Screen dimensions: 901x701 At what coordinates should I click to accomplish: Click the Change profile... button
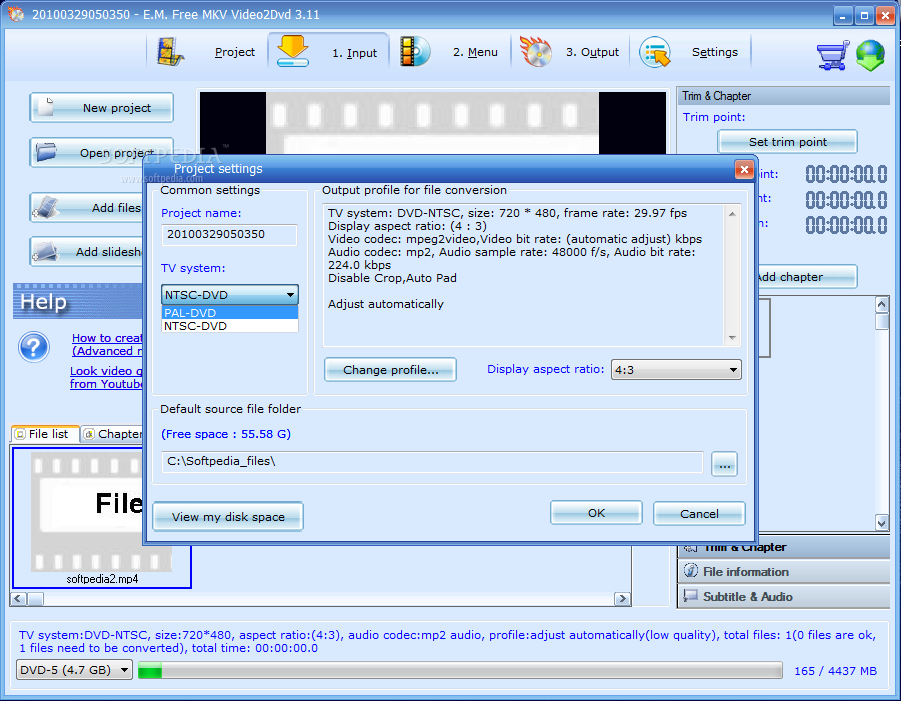[391, 369]
